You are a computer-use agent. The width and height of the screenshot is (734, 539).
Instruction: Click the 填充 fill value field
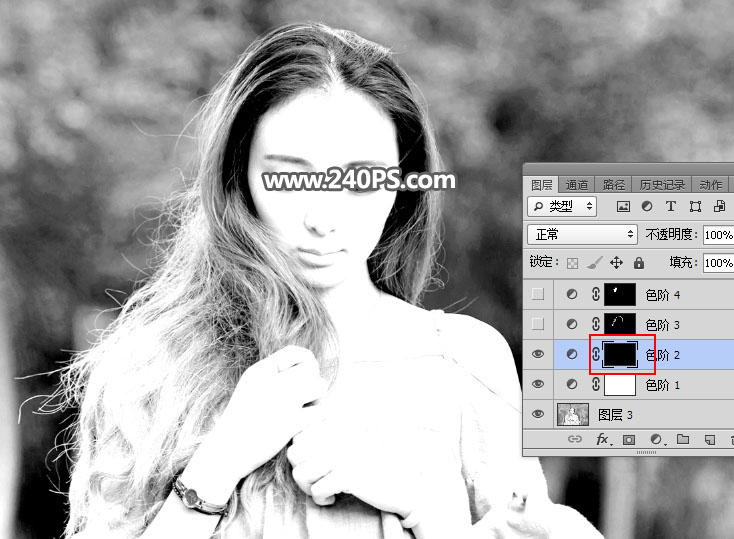point(719,263)
